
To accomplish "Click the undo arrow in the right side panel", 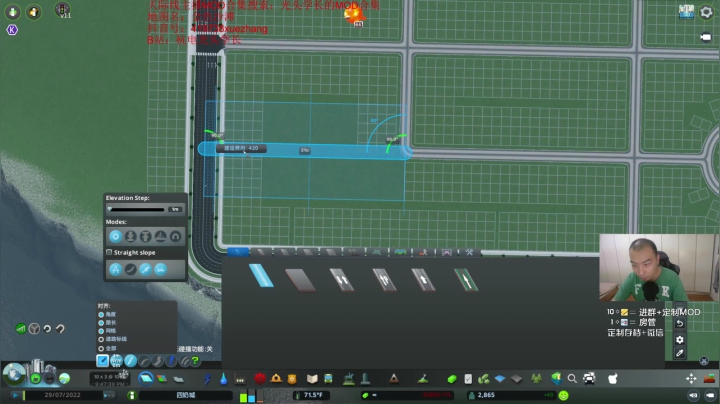I will pos(680,323).
